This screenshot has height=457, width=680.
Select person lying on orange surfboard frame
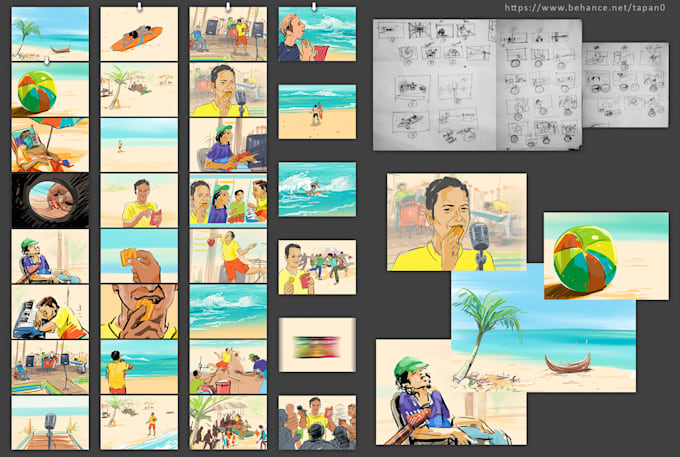(x=139, y=33)
